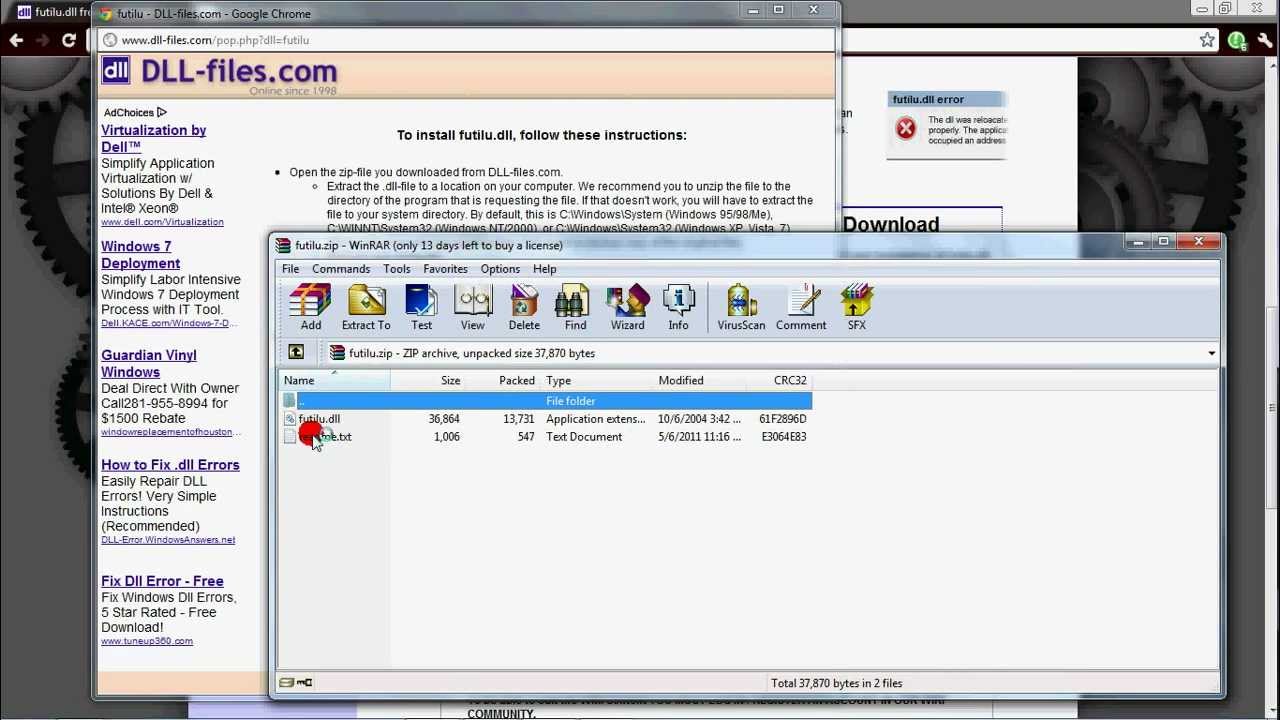1280x720 pixels.
Task: Open the File menu in WinRAR
Action: pos(290,269)
